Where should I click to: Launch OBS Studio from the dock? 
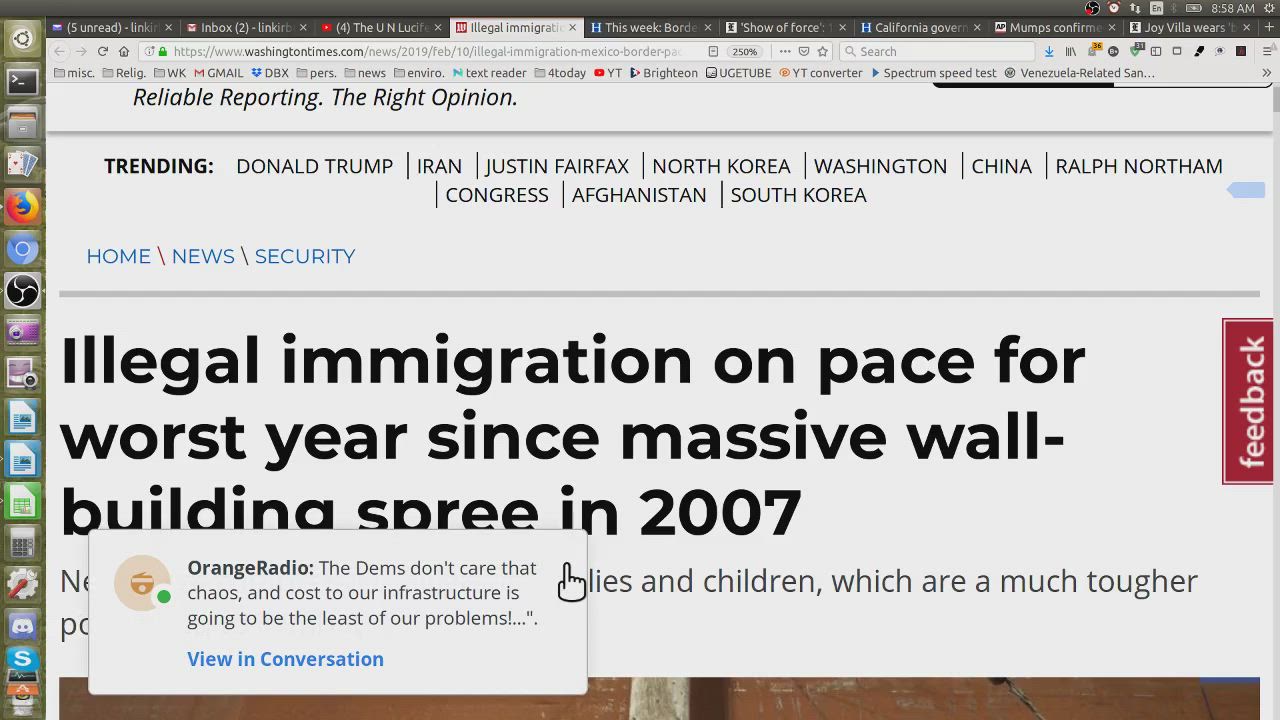coord(22,291)
